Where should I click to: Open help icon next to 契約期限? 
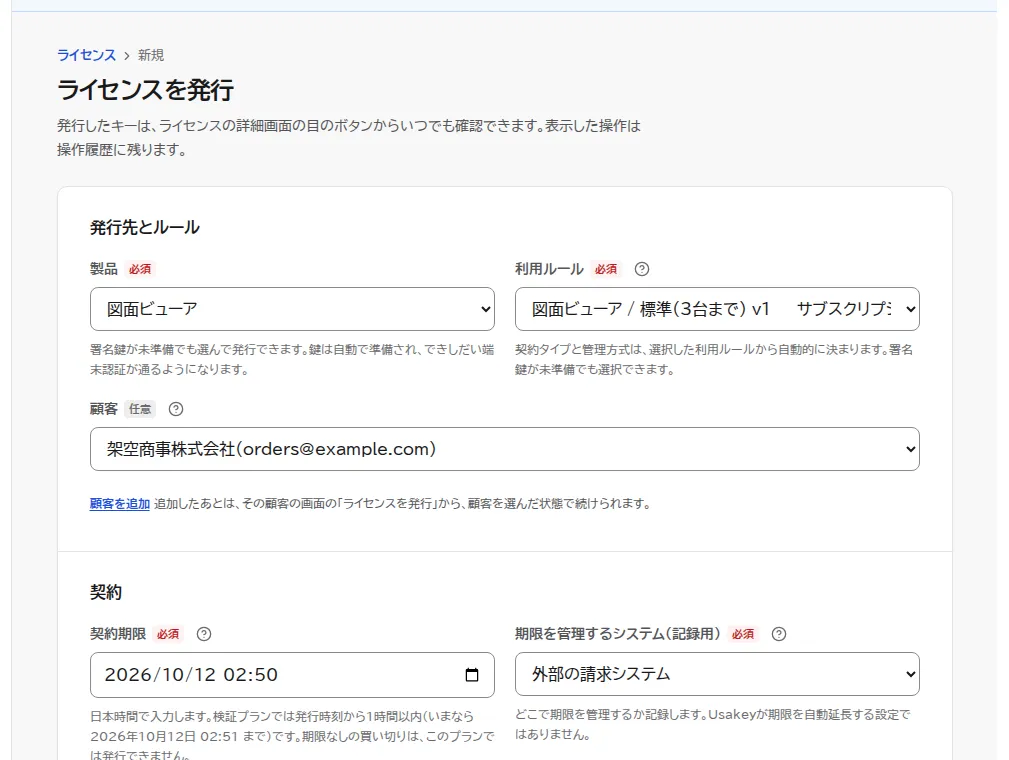coord(204,634)
